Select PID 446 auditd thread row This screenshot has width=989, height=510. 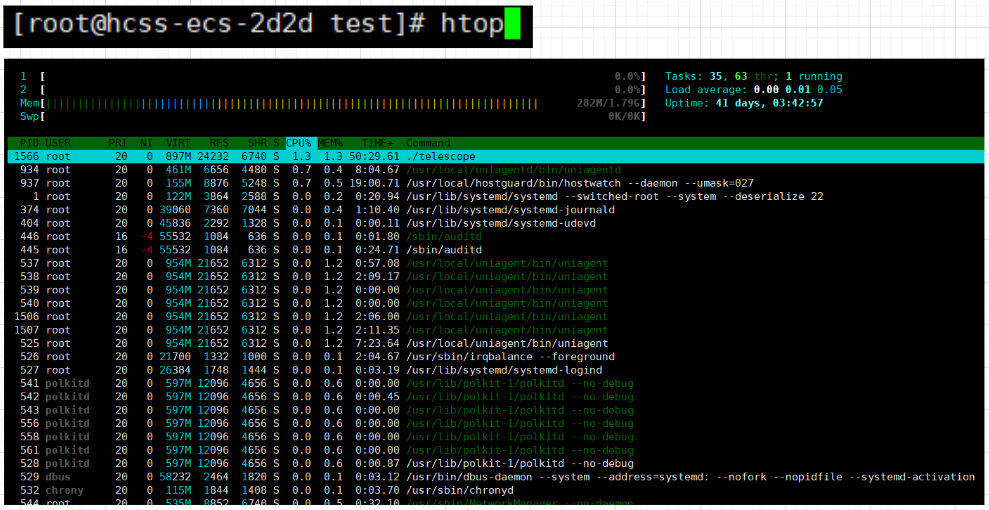(x=496, y=236)
